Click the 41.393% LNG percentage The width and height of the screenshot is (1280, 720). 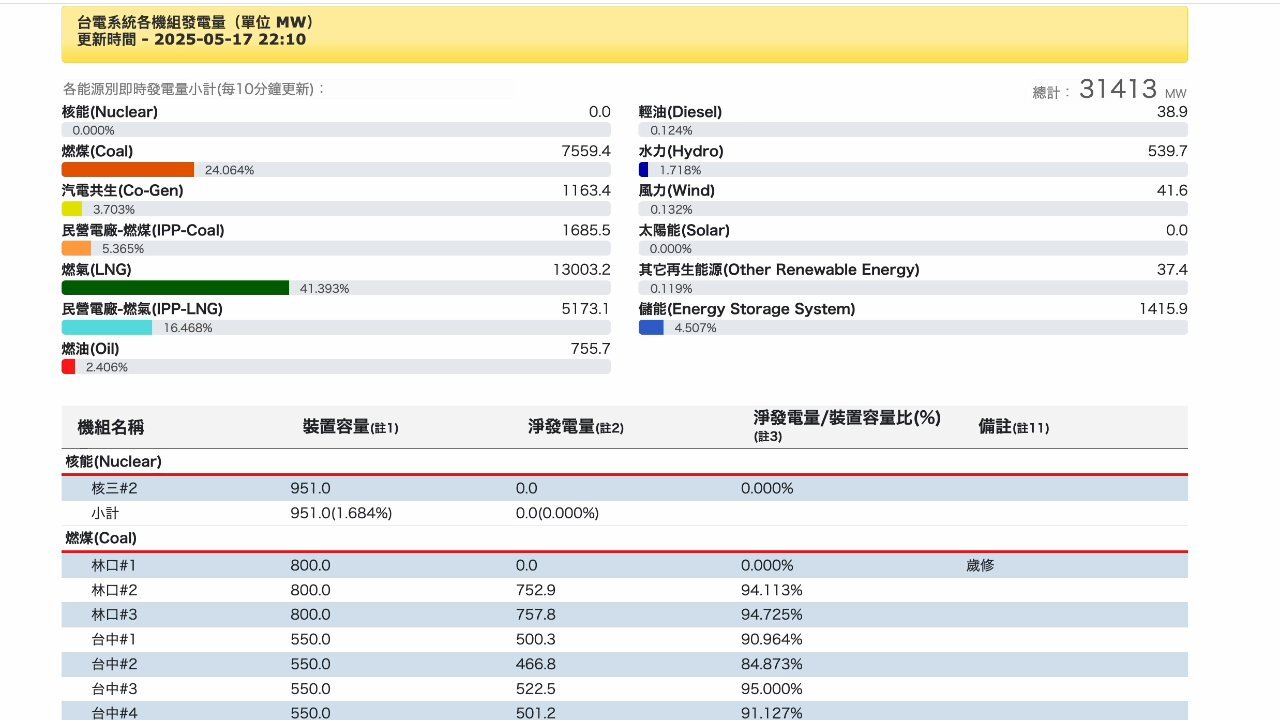coord(325,288)
